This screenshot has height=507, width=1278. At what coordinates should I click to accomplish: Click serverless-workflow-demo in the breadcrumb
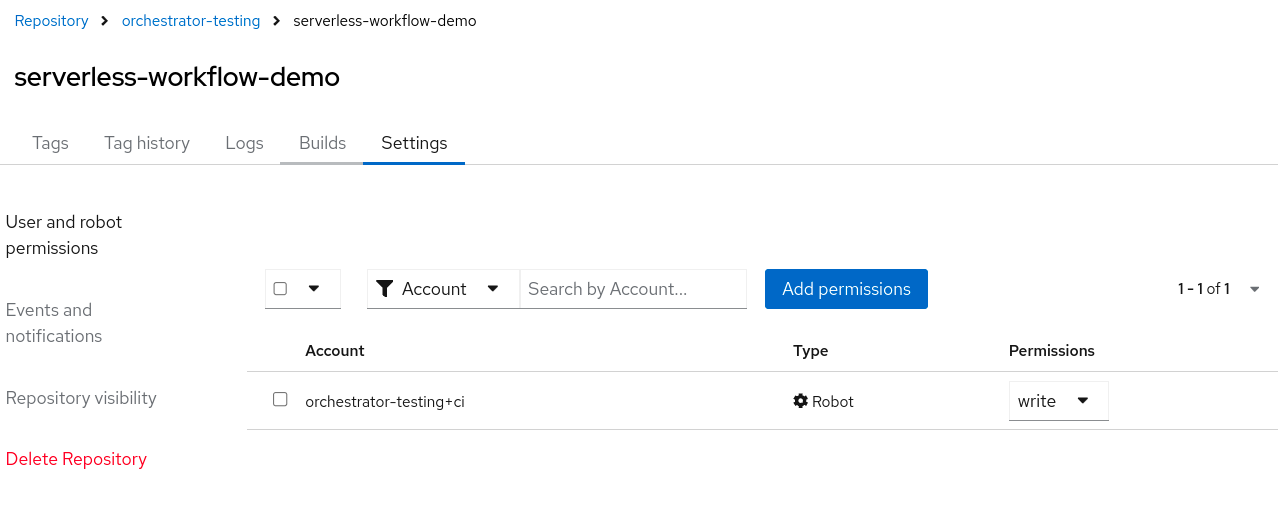point(385,21)
